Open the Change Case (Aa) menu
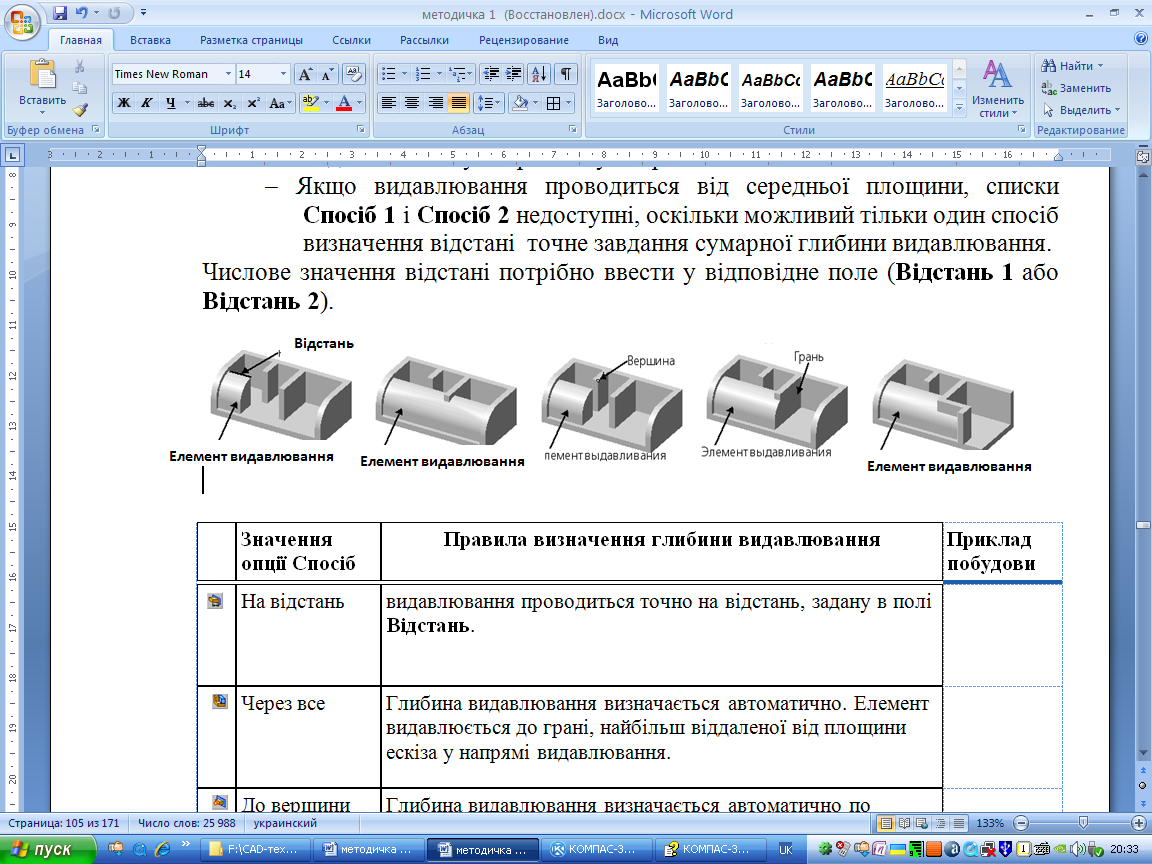 pos(280,103)
